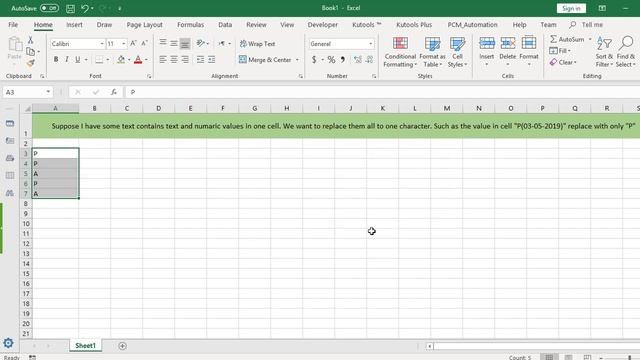Click the Name Box showing A3
The width and height of the screenshot is (640, 360).
pos(27,92)
